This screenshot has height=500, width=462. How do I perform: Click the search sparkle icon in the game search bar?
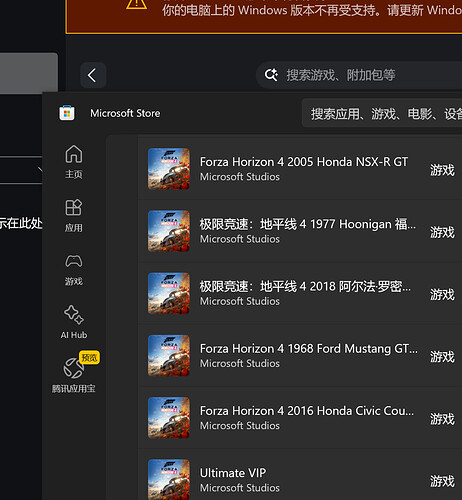[x=271, y=75]
